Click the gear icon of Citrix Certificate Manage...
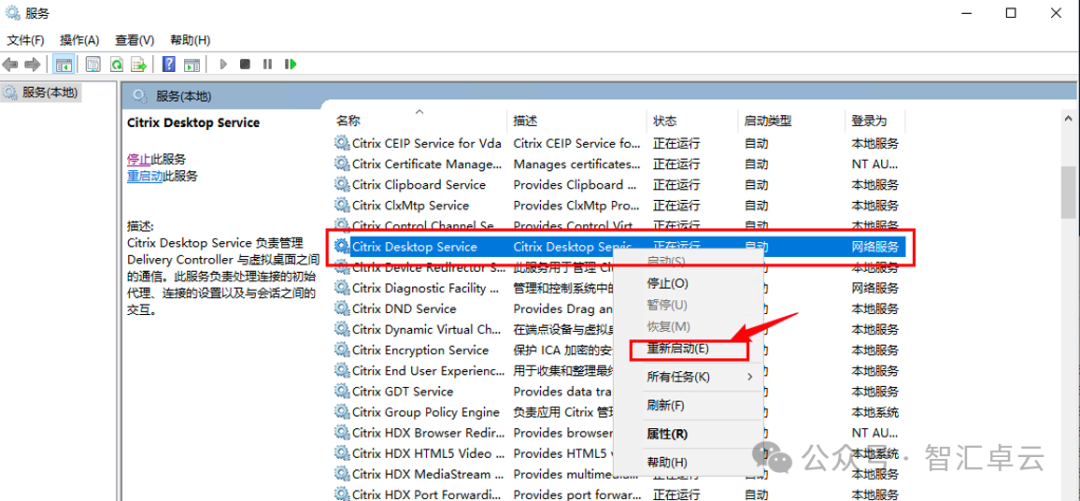The image size is (1080, 501). tap(342, 164)
